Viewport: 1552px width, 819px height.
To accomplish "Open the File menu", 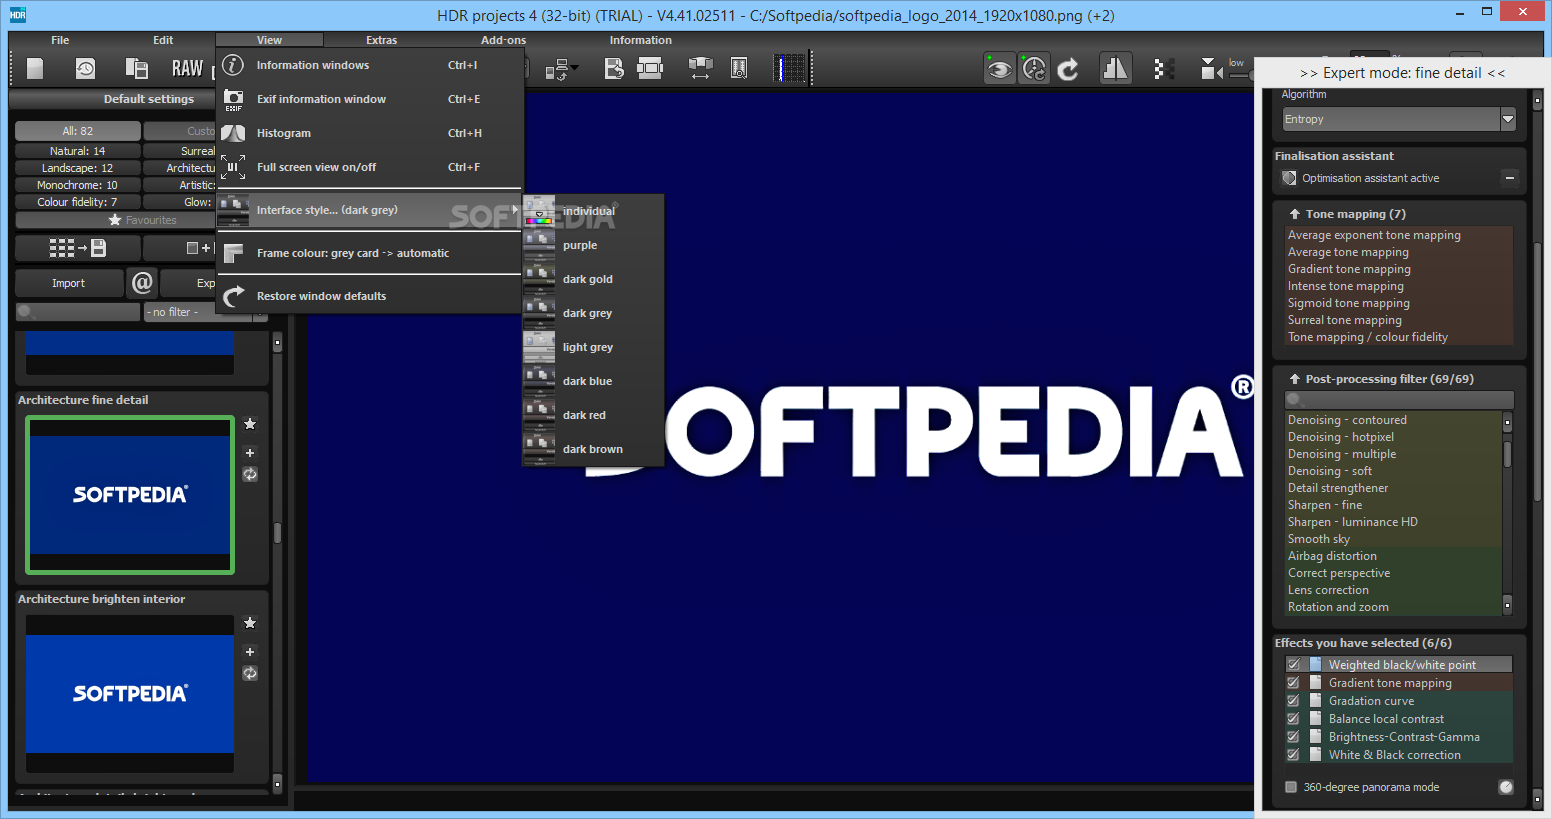I will (60, 40).
